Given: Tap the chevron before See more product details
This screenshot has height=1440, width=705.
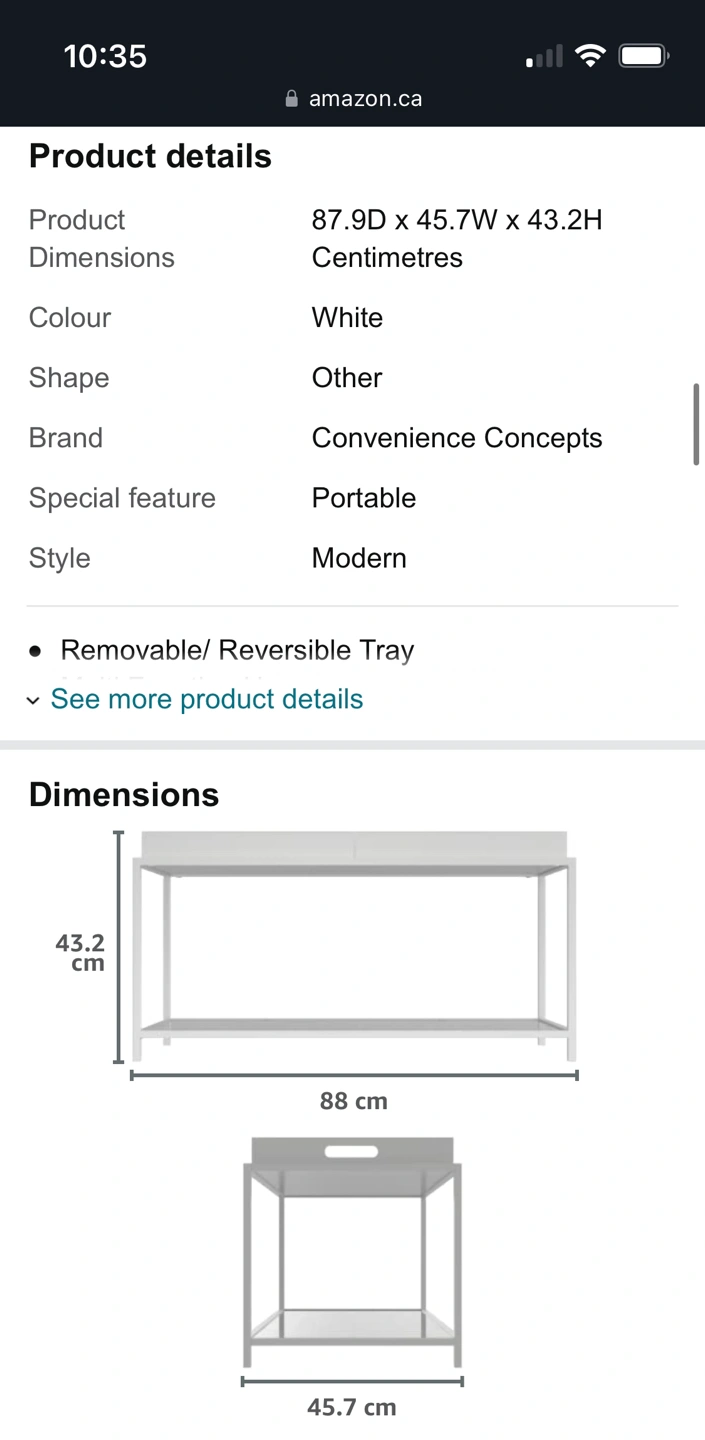Looking at the screenshot, I should (33, 700).
